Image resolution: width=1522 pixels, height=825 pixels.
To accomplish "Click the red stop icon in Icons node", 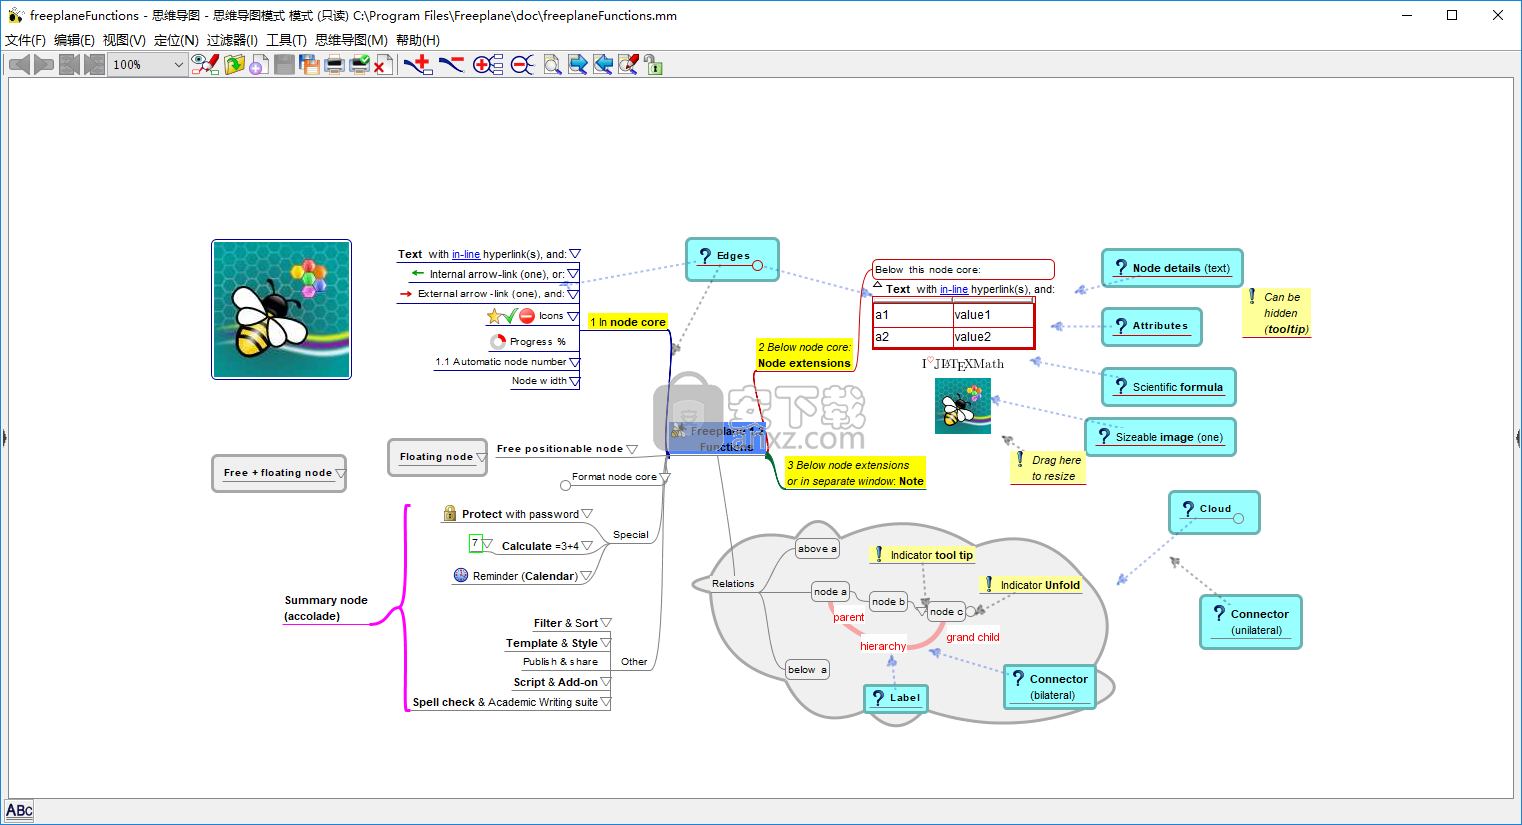I will 527,316.
